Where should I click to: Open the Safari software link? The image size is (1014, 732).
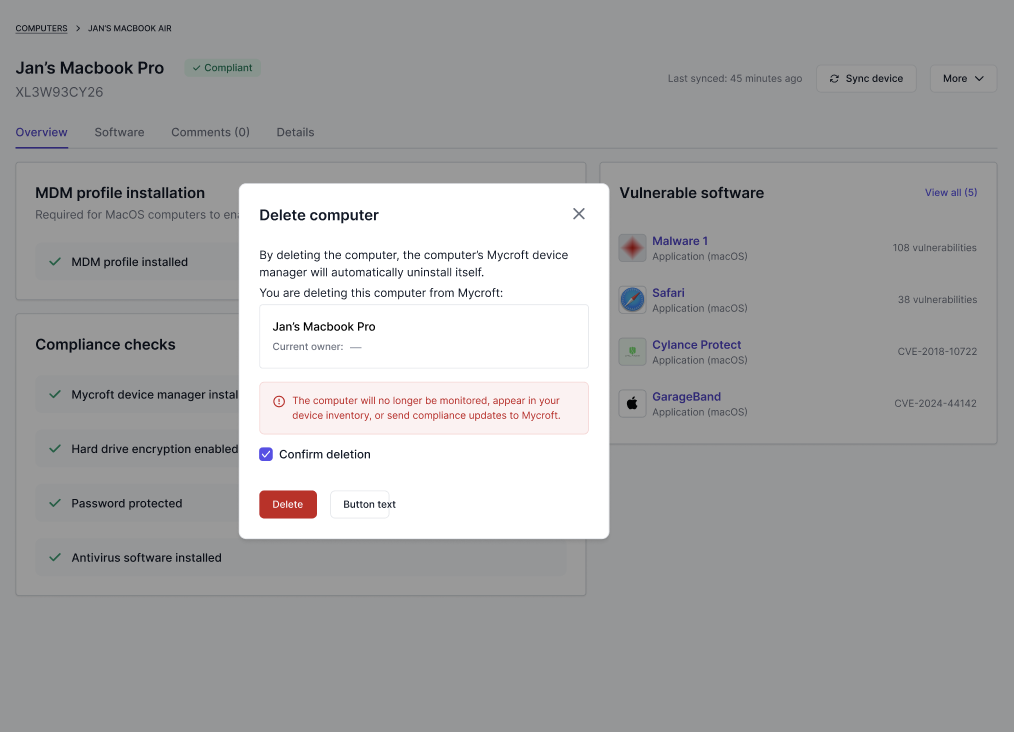(668, 293)
